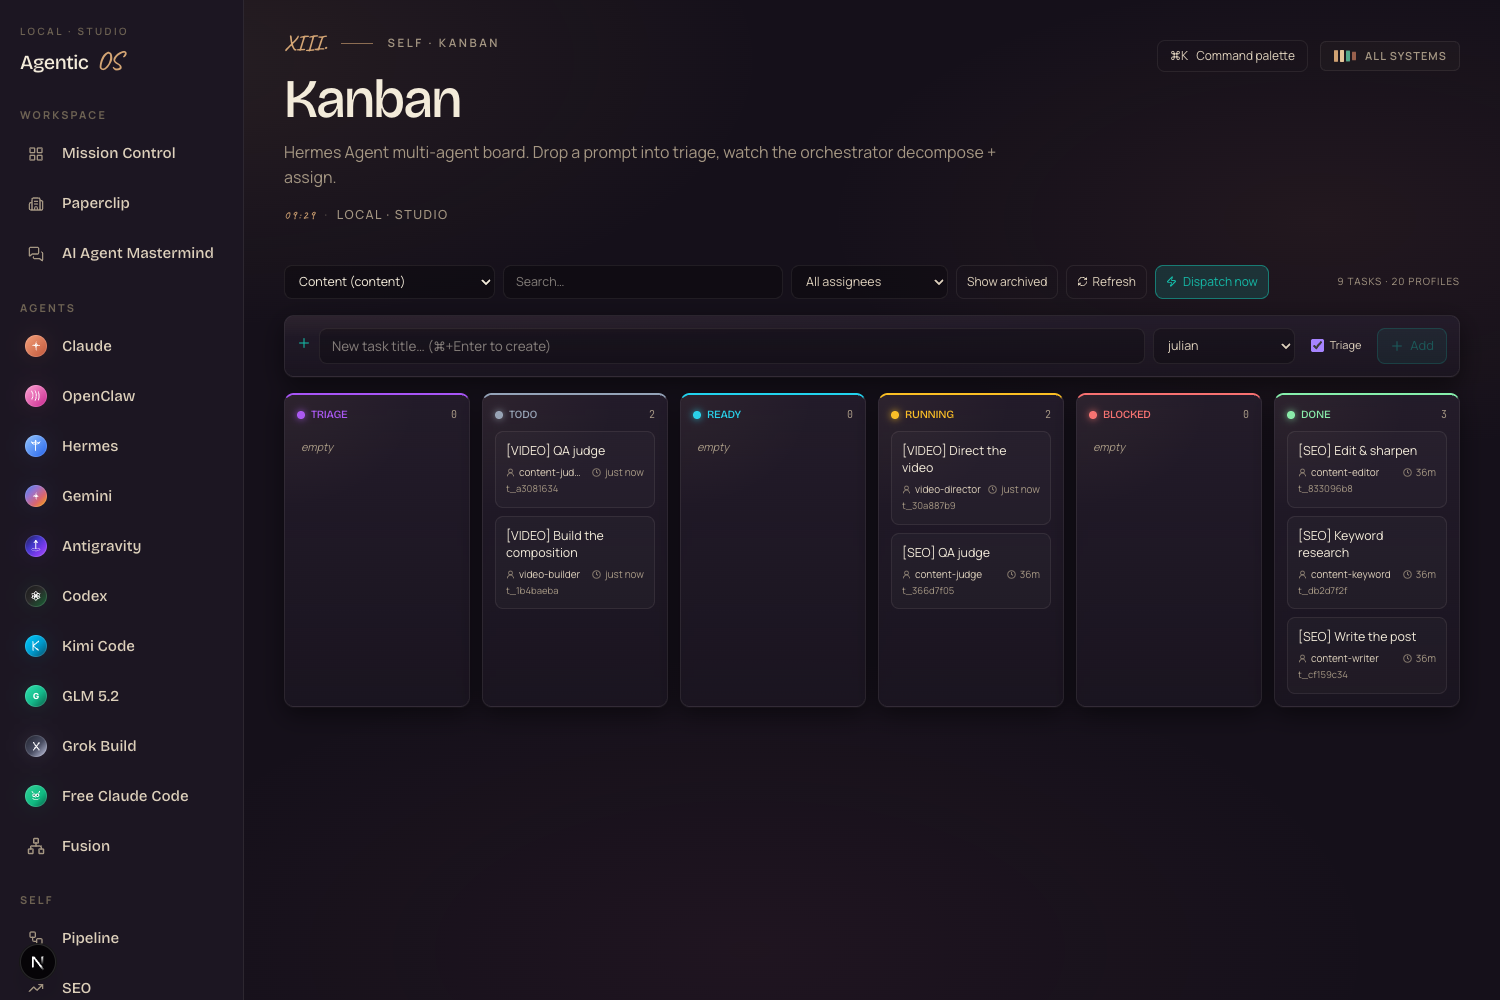
Task: Focus the Search input field
Action: tap(643, 282)
